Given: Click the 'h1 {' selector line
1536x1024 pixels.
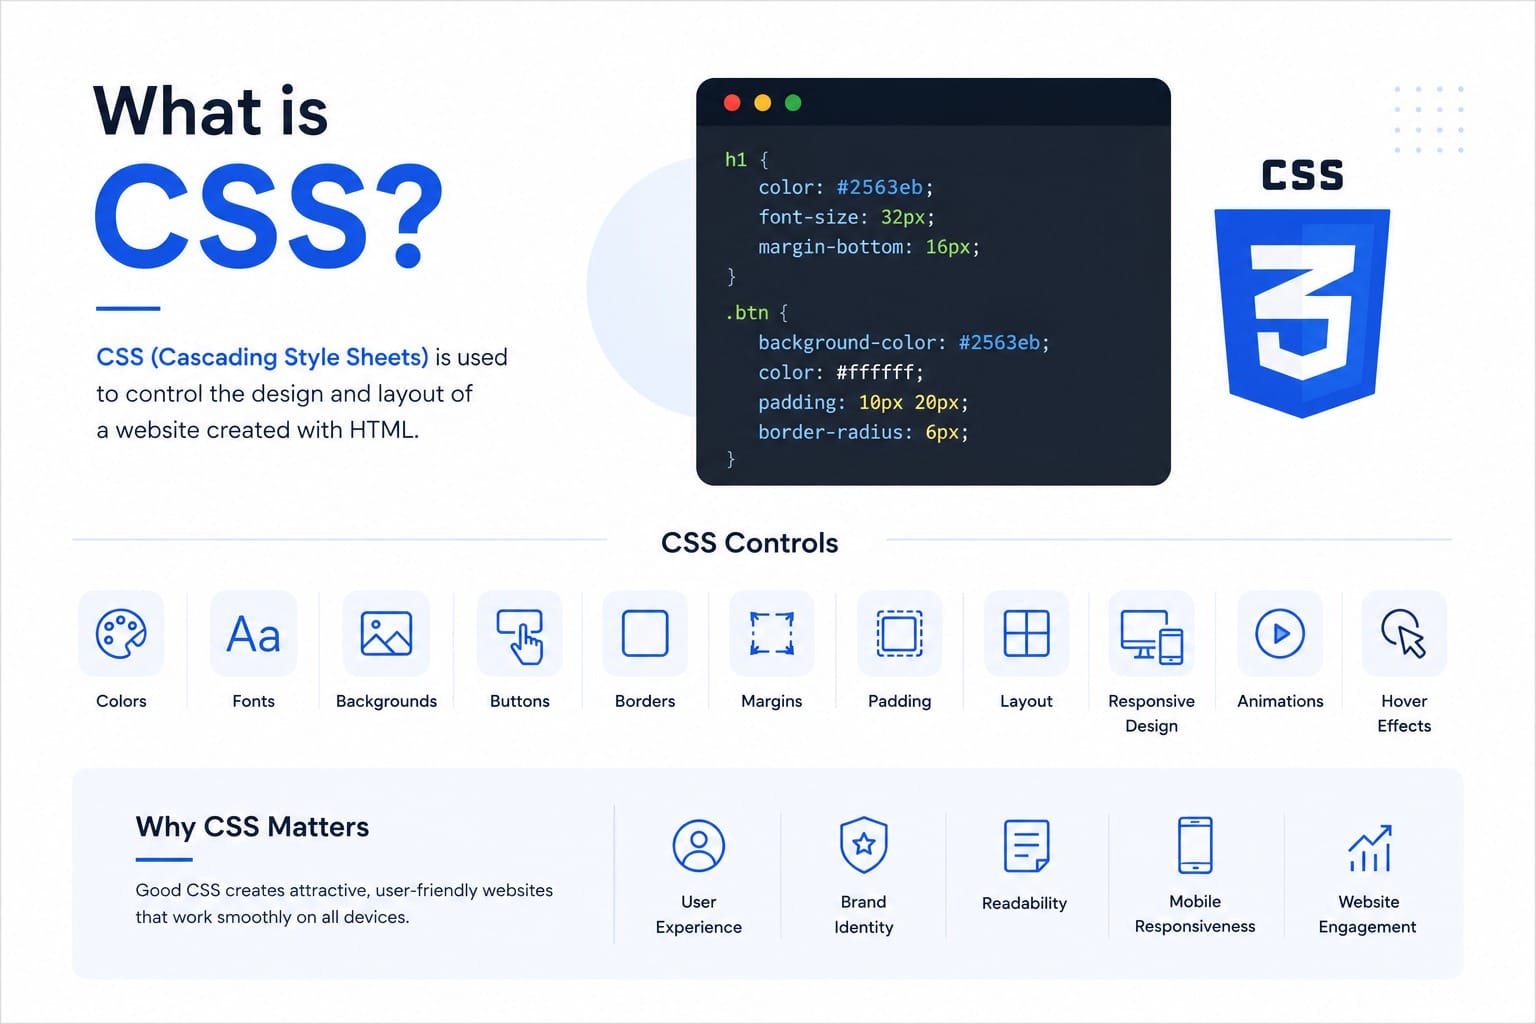Looking at the screenshot, I should [x=747, y=159].
